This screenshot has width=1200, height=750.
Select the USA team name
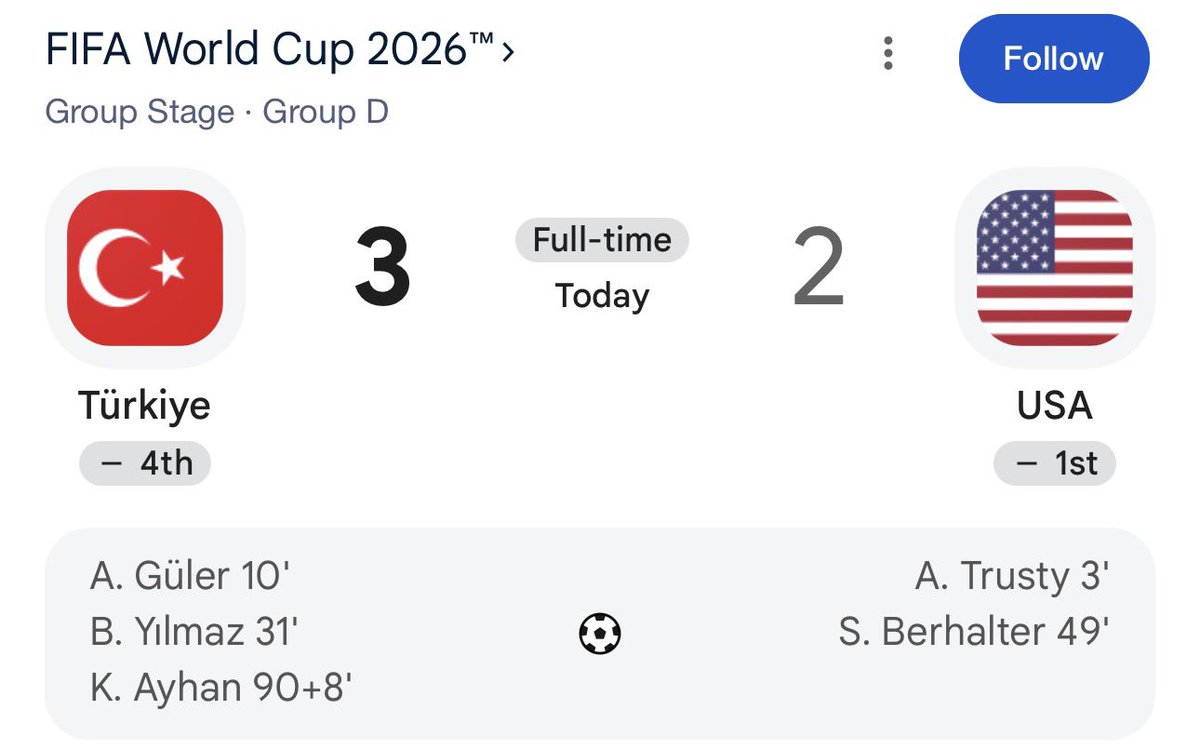[x=1054, y=406]
